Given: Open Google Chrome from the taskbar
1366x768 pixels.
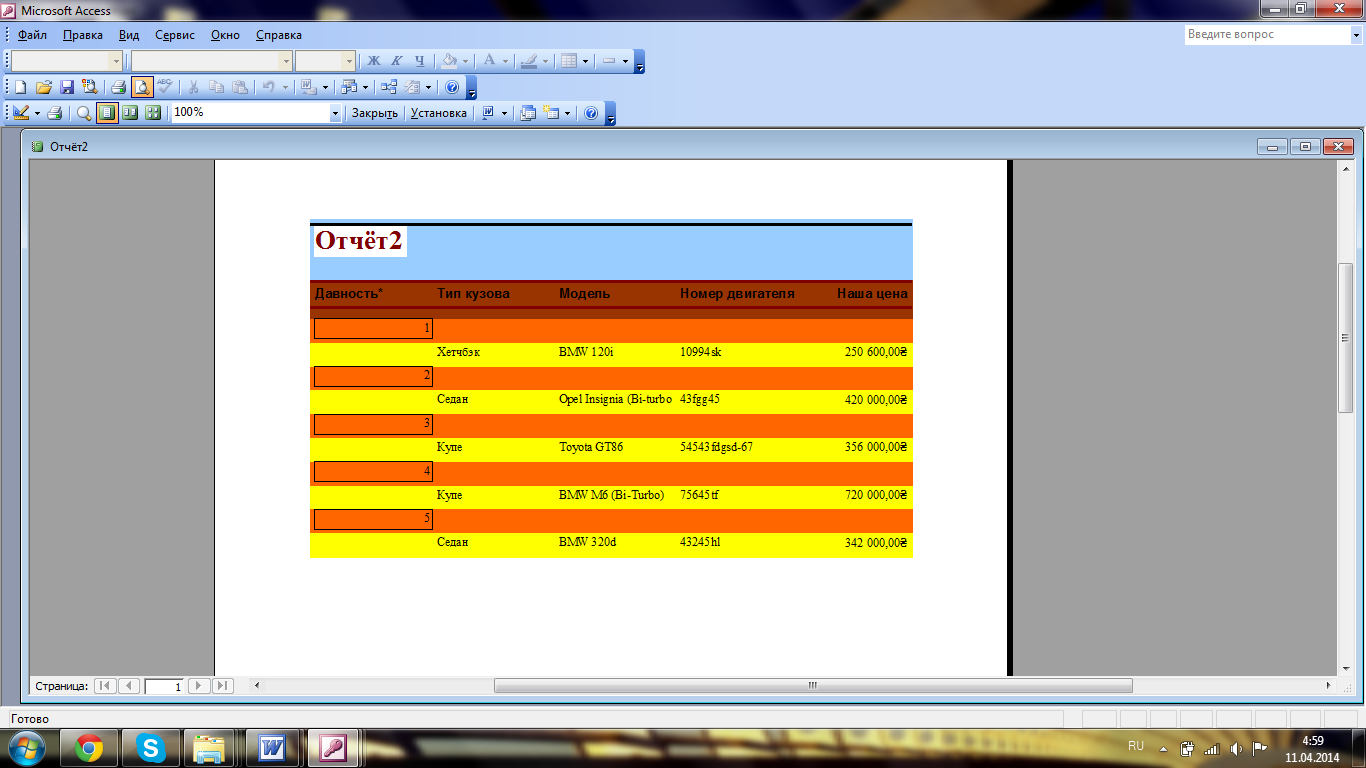Looking at the screenshot, I should 89,748.
